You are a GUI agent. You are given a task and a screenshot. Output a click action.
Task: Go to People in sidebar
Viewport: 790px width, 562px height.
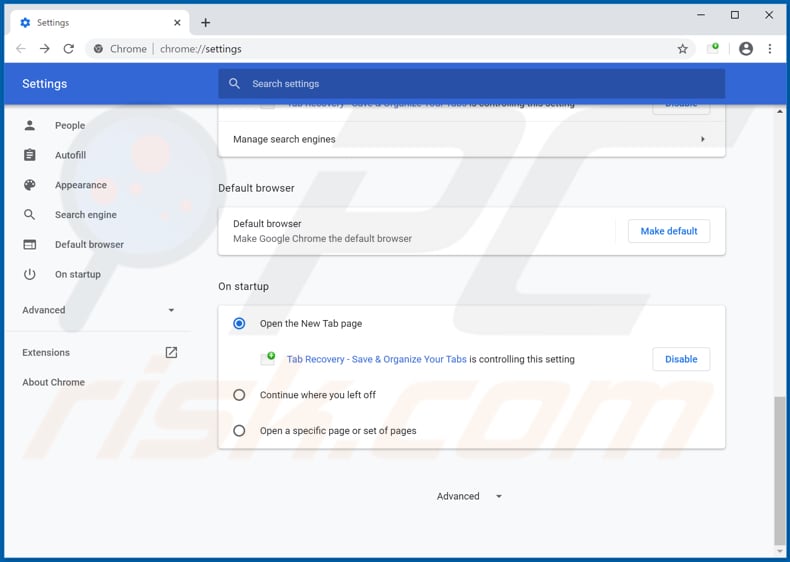[x=70, y=125]
